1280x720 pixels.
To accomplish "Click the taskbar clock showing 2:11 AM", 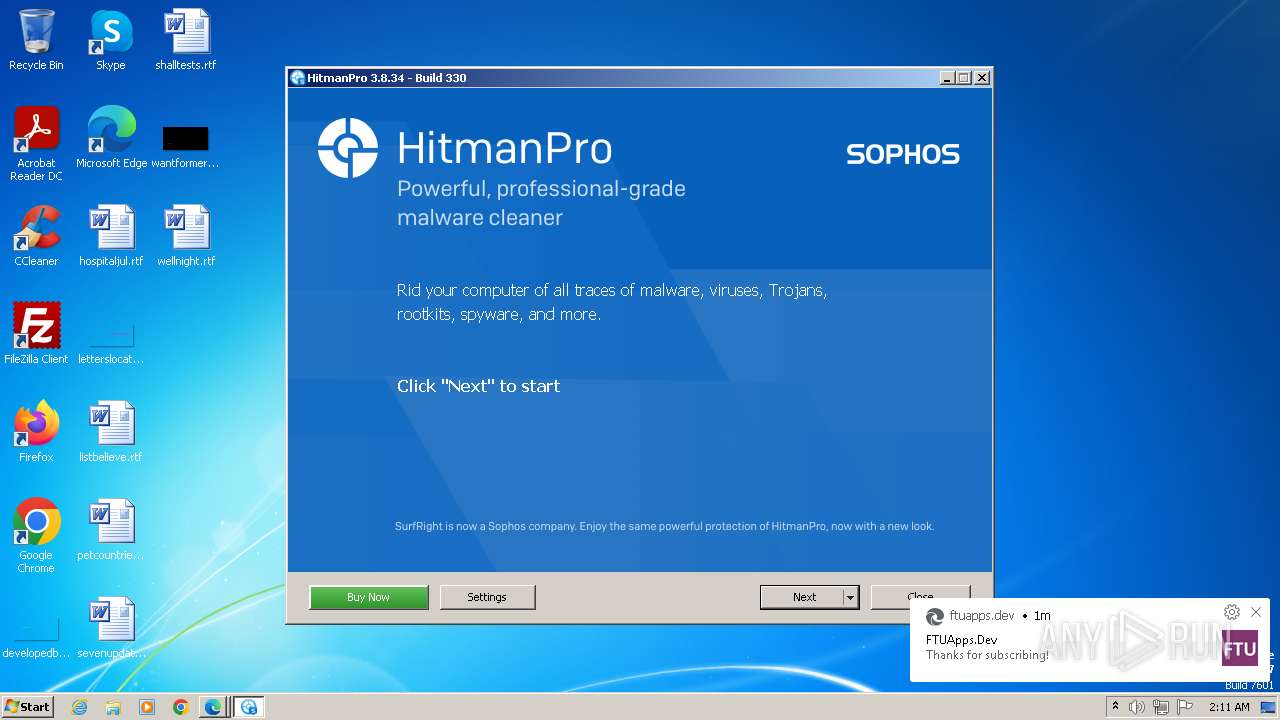I will [1229, 707].
